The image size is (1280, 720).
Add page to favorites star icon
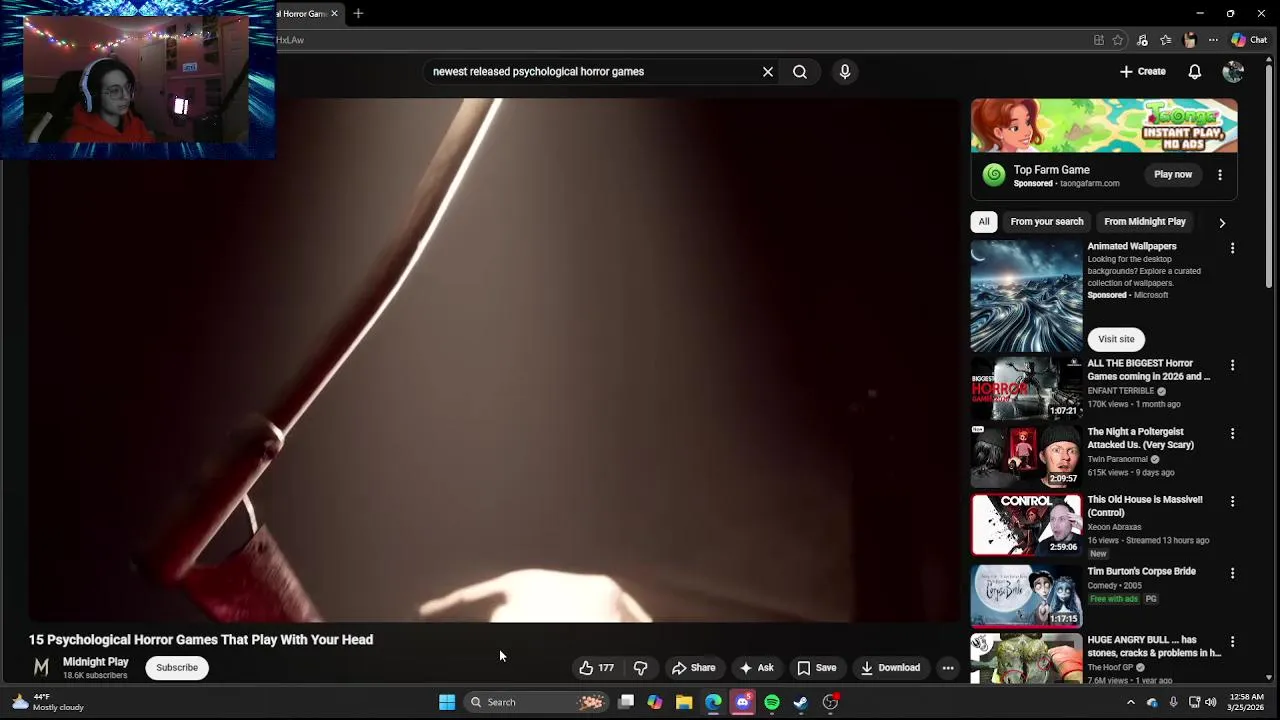click(1118, 40)
